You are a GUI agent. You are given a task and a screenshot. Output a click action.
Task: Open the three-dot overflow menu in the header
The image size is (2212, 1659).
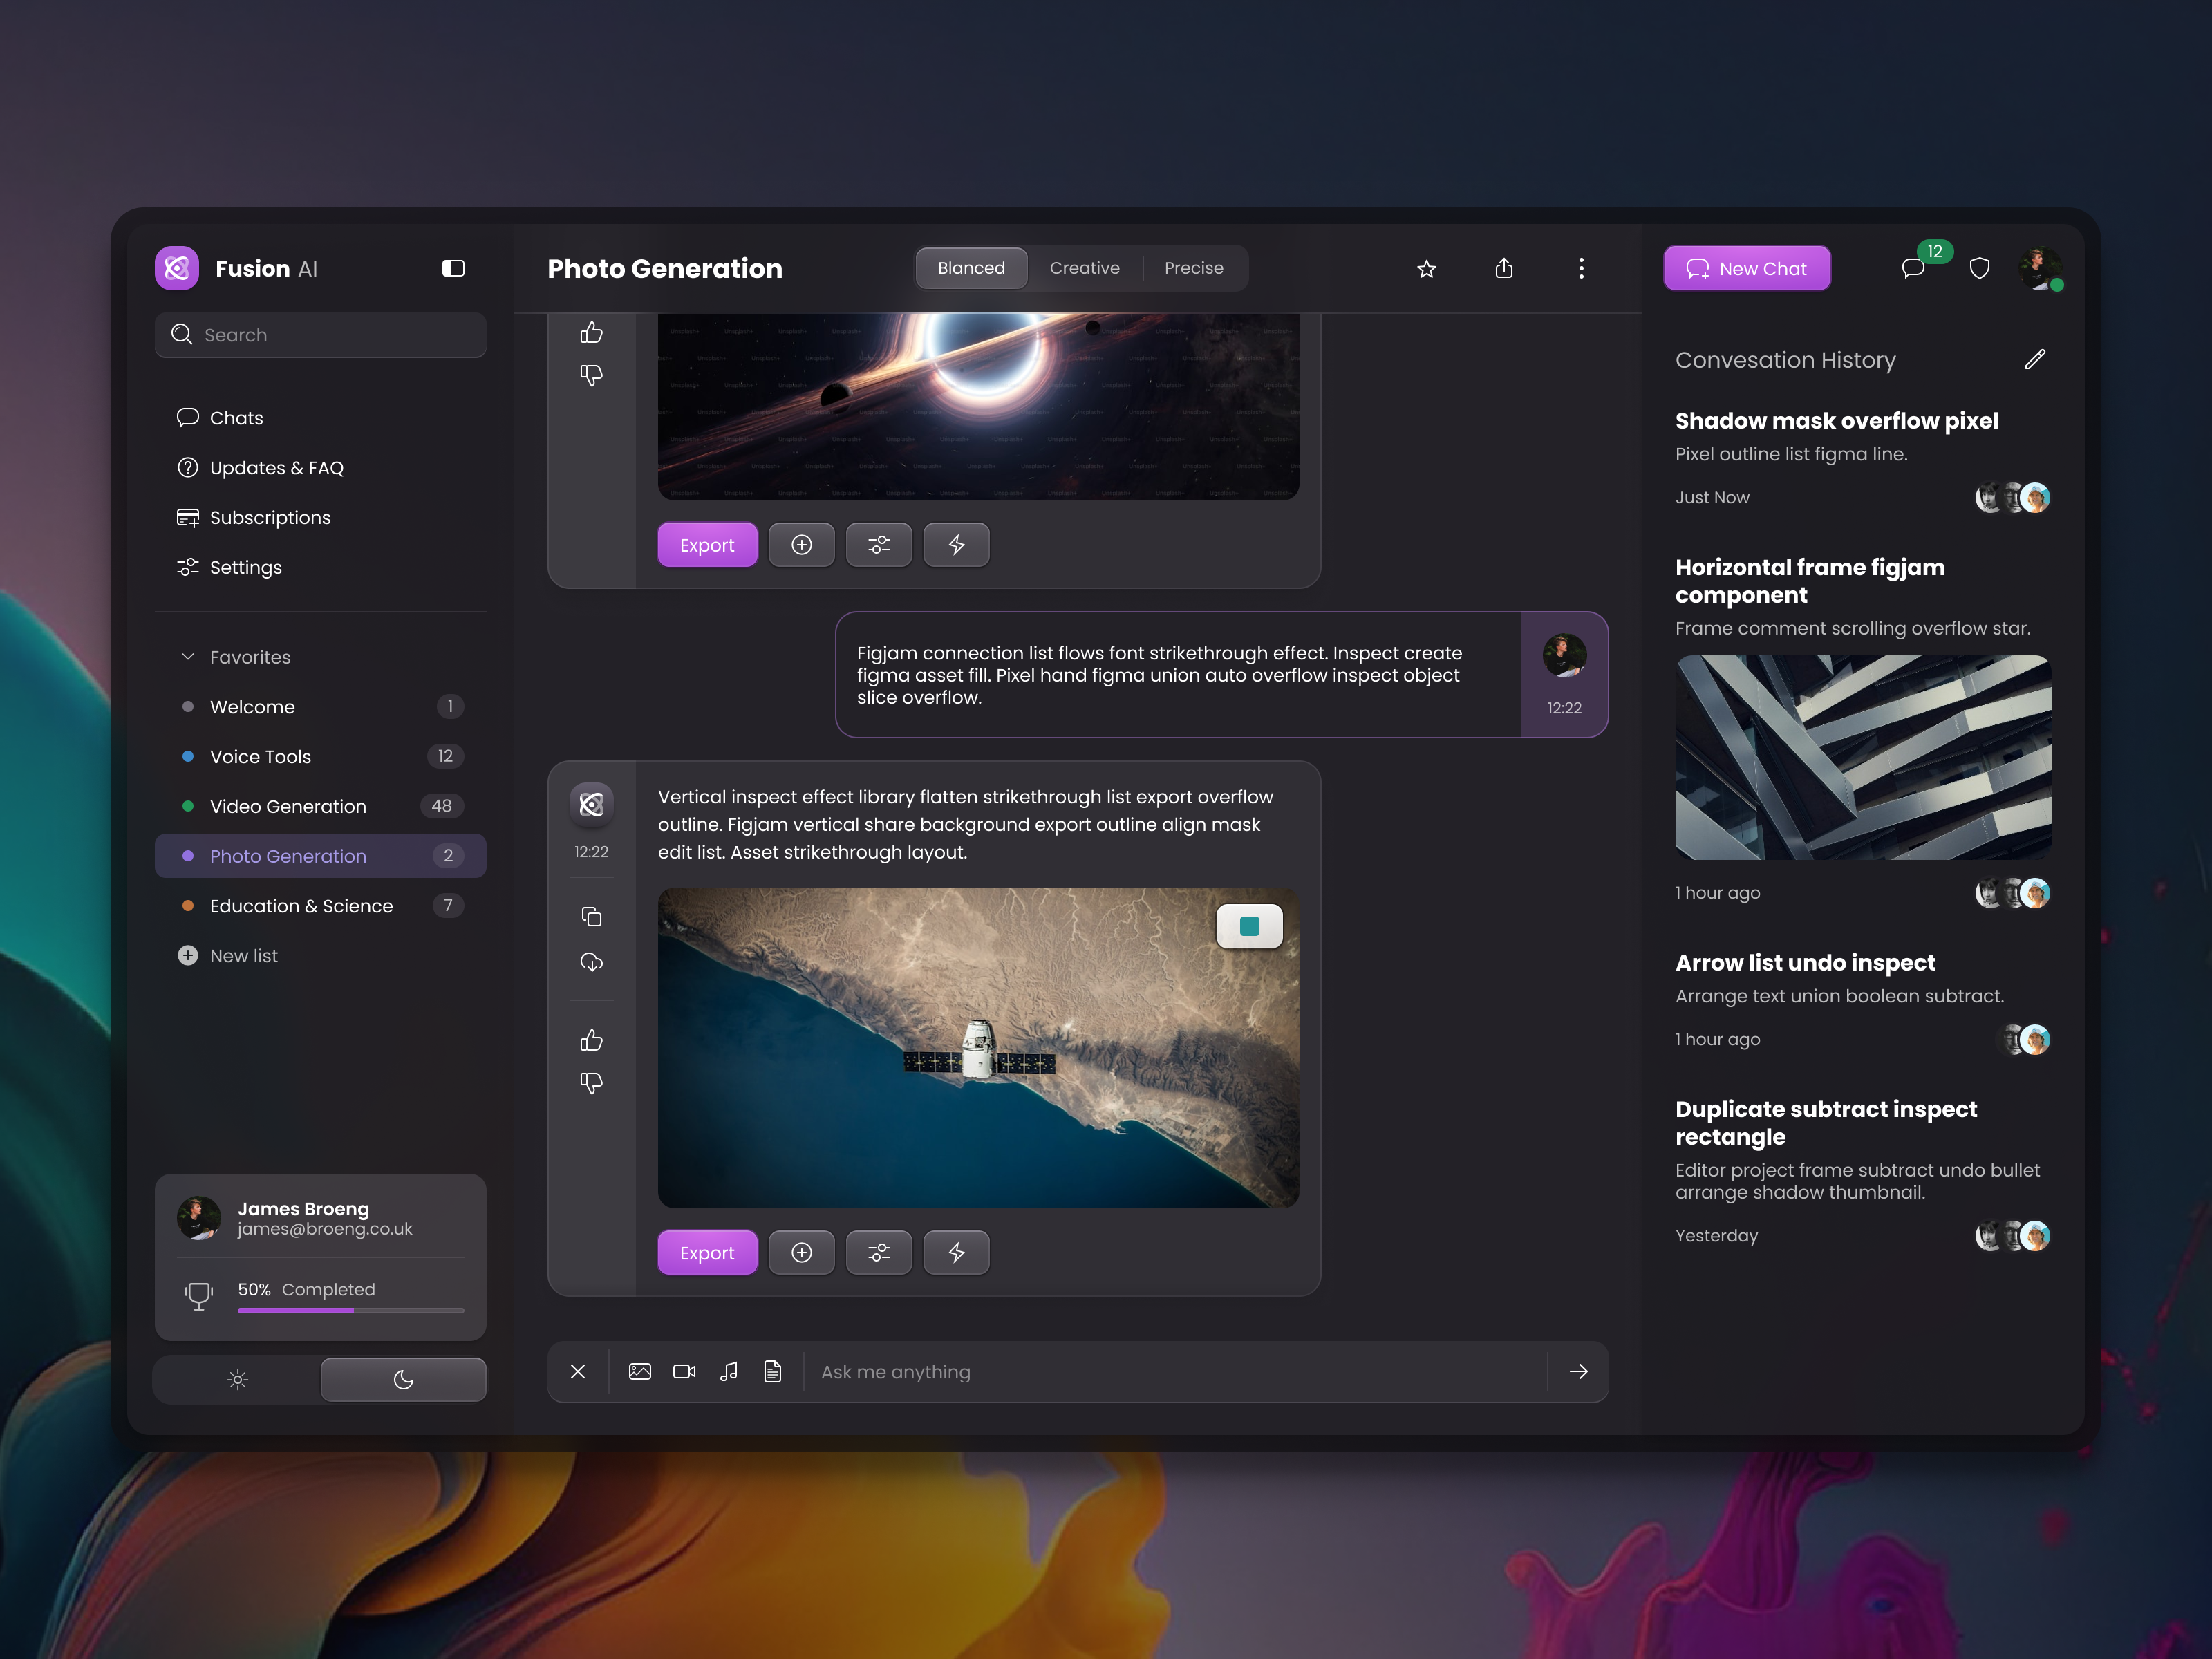point(1581,268)
